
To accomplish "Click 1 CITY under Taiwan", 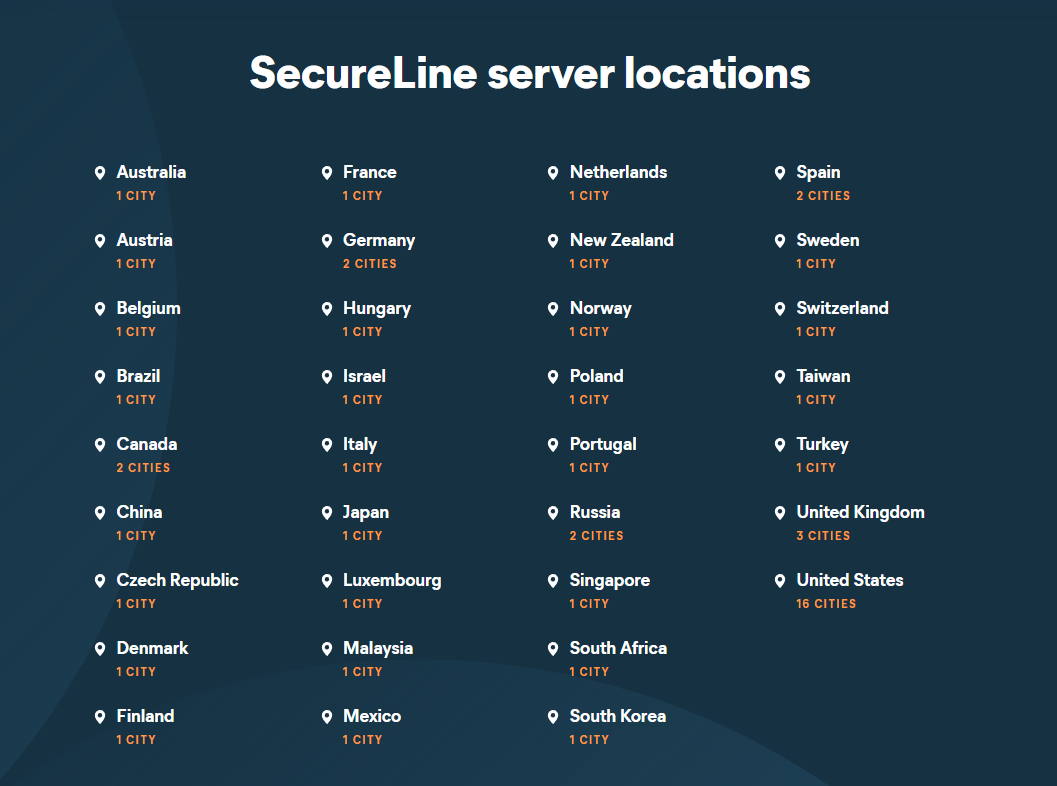I will (x=816, y=400).
